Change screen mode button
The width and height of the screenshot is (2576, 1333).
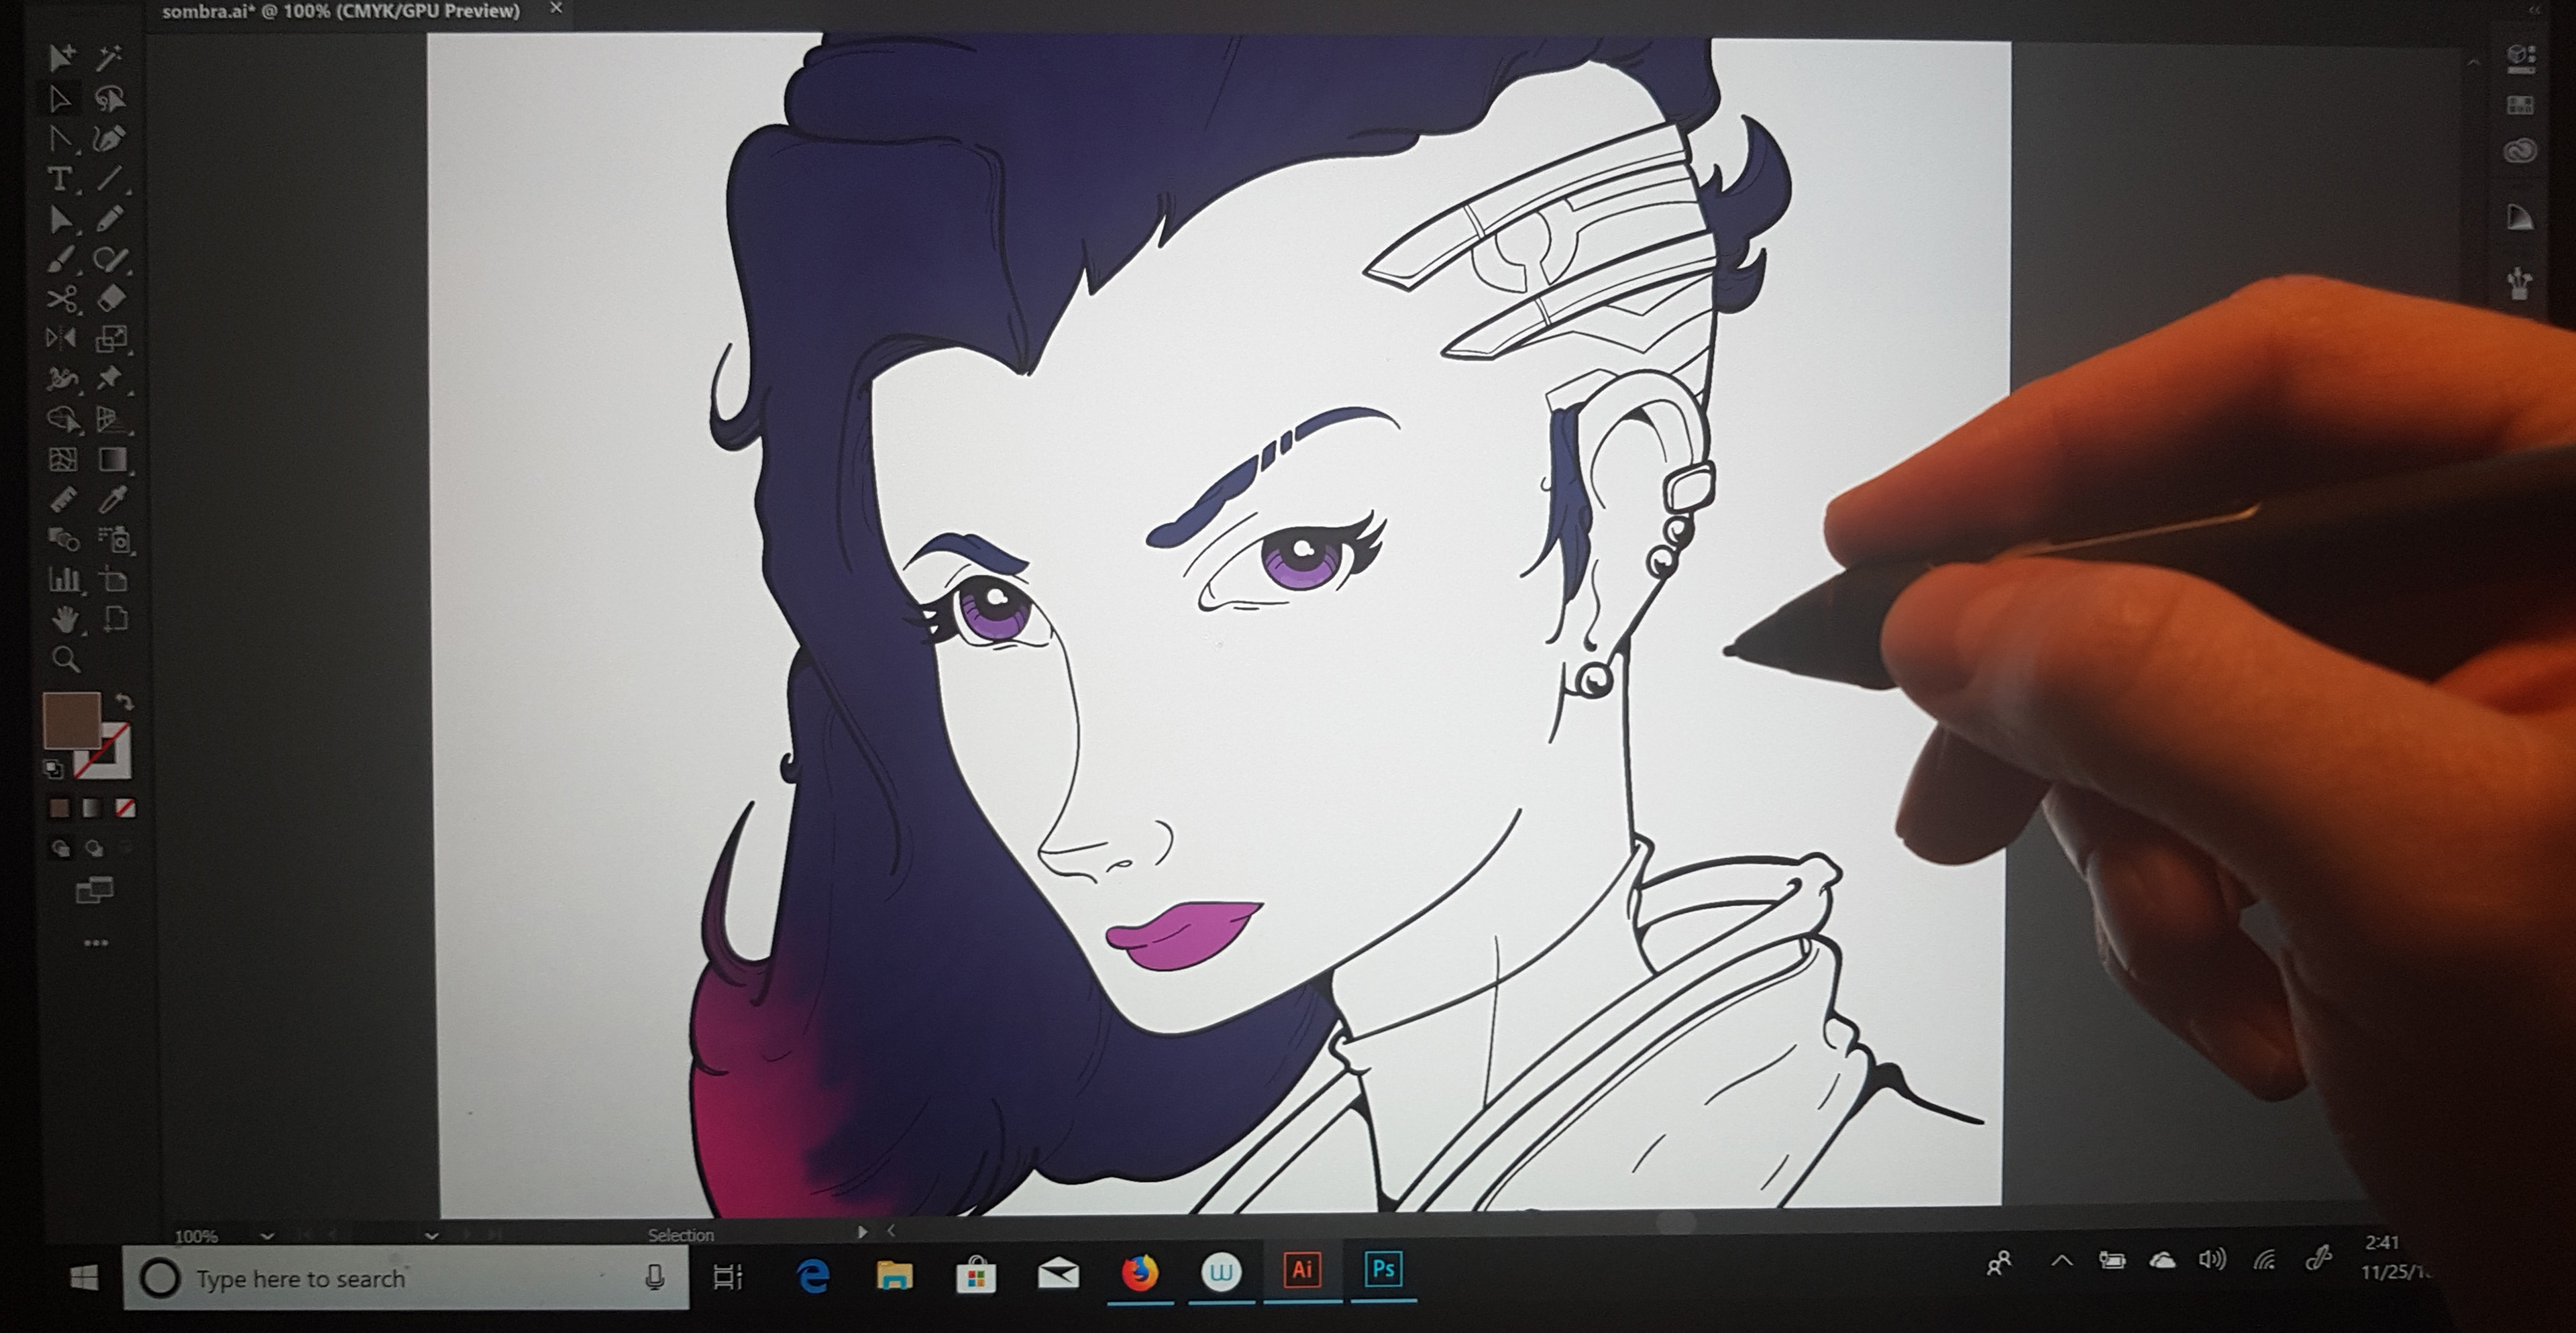pyautogui.click(x=95, y=889)
